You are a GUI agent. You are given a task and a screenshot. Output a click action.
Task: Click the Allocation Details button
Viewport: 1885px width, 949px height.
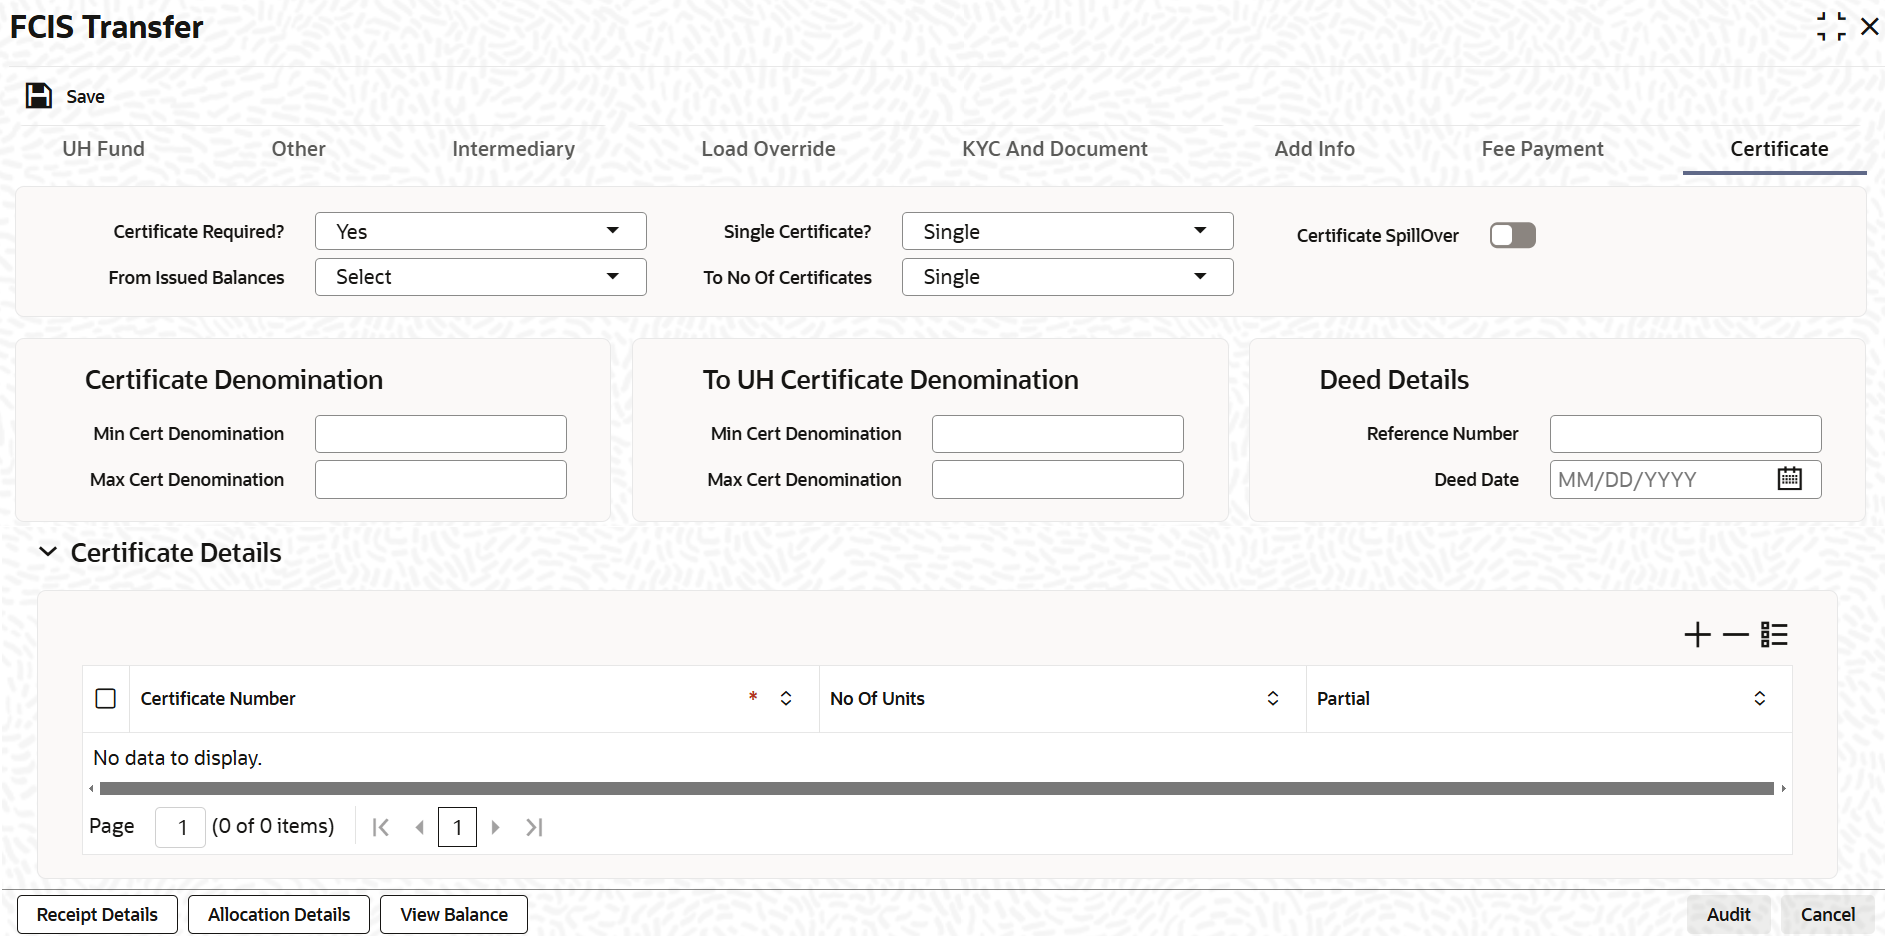coord(279,914)
